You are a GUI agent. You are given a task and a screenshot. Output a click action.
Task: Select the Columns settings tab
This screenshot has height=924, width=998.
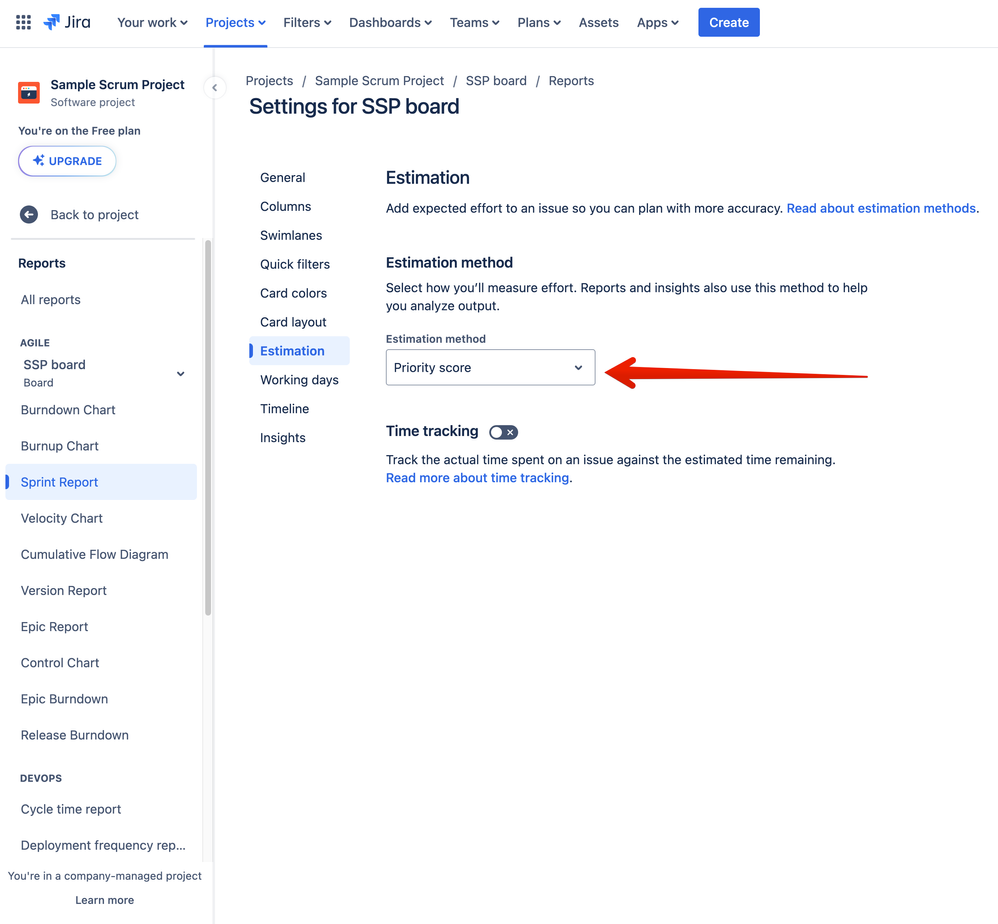coord(285,206)
